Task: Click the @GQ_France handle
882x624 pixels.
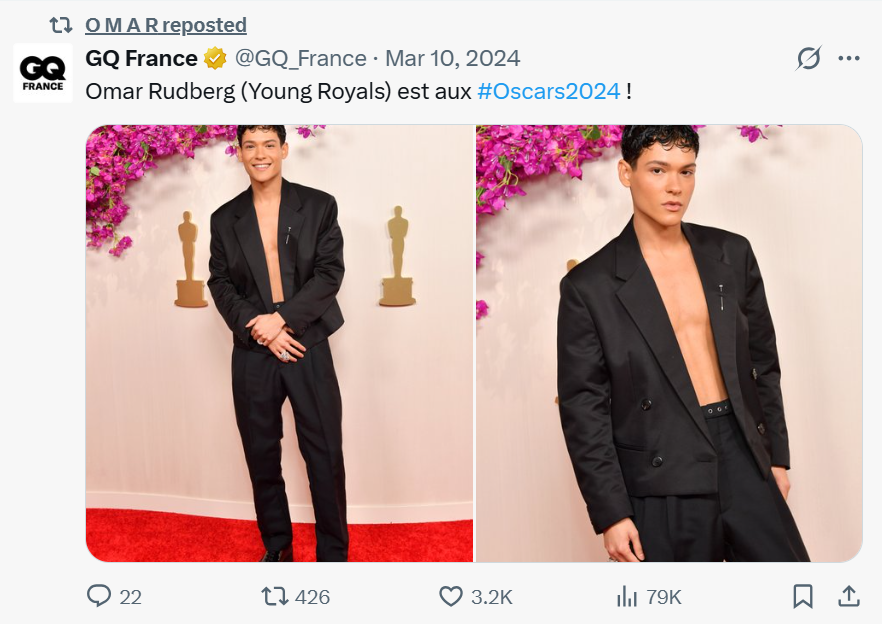Action: 300,58
